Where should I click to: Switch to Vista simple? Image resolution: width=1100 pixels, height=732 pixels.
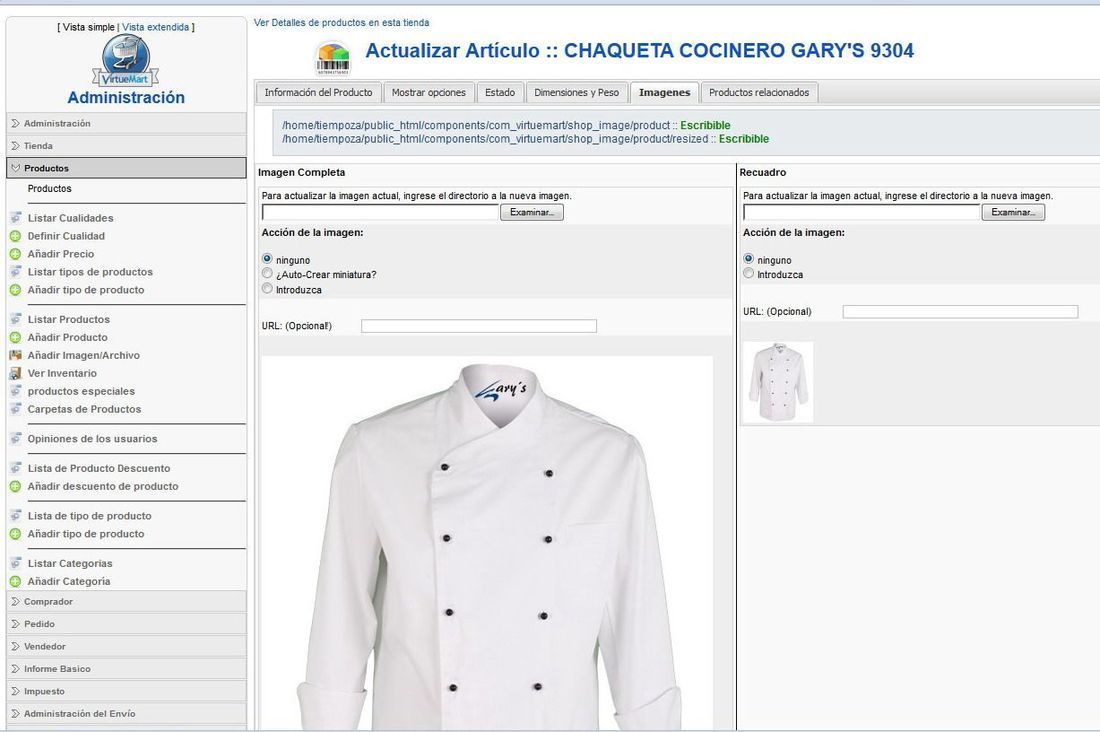[x=88, y=27]
